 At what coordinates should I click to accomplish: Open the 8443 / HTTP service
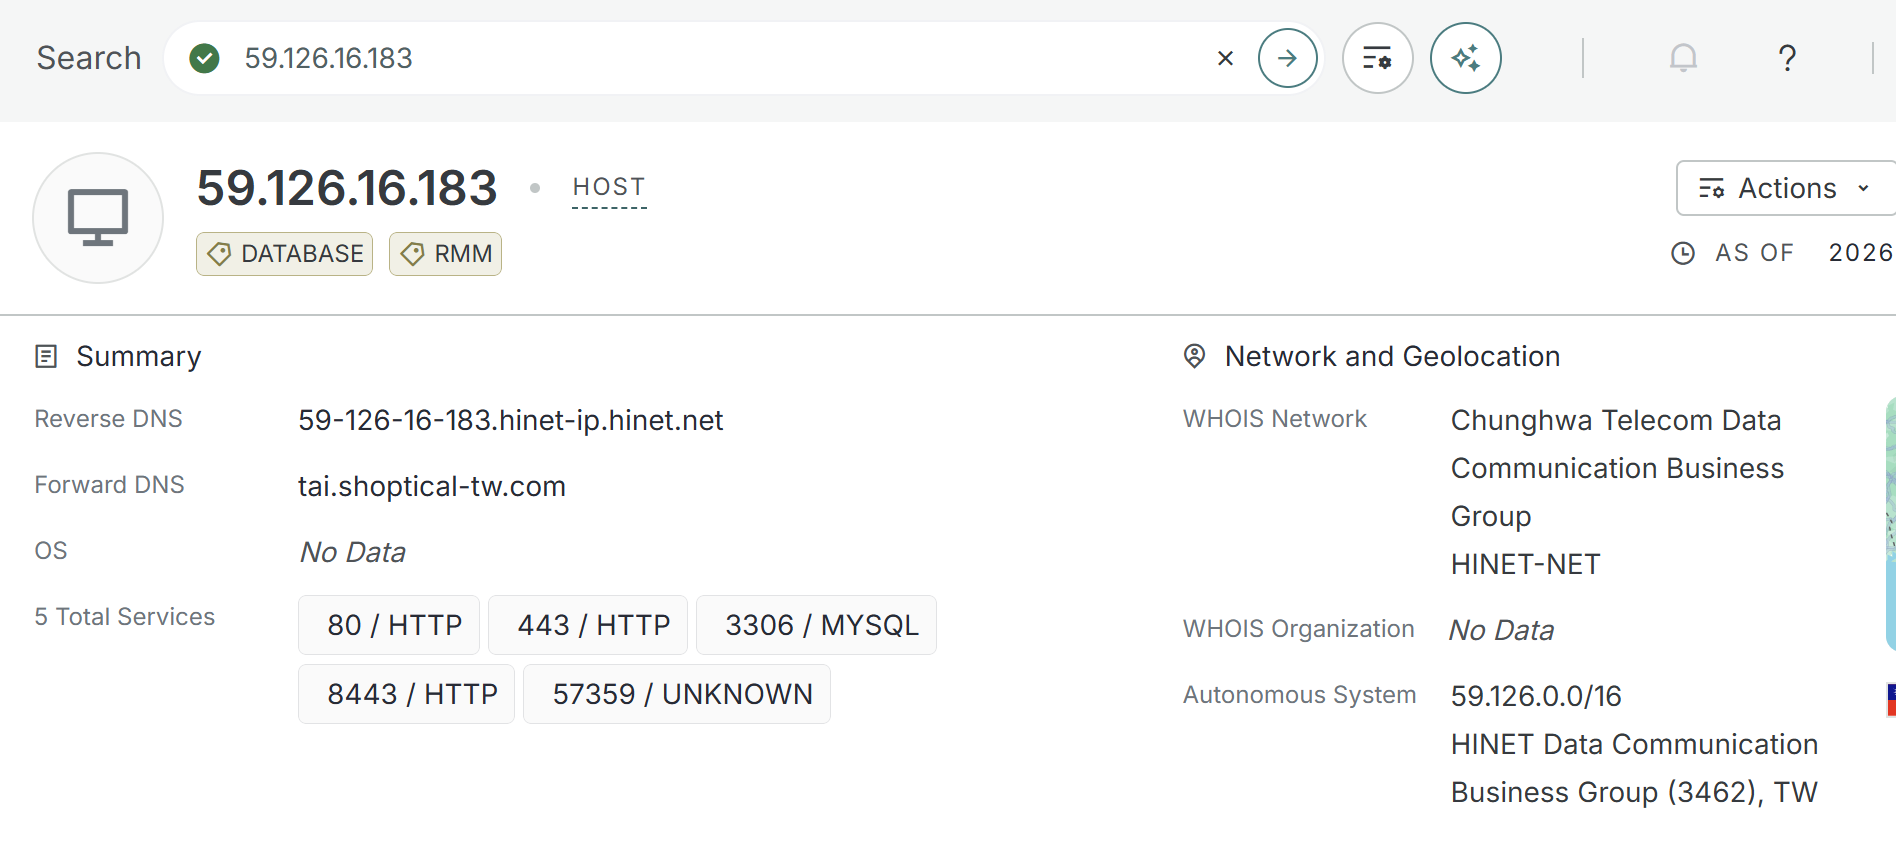pyautogui.click(x=406, y=694)
